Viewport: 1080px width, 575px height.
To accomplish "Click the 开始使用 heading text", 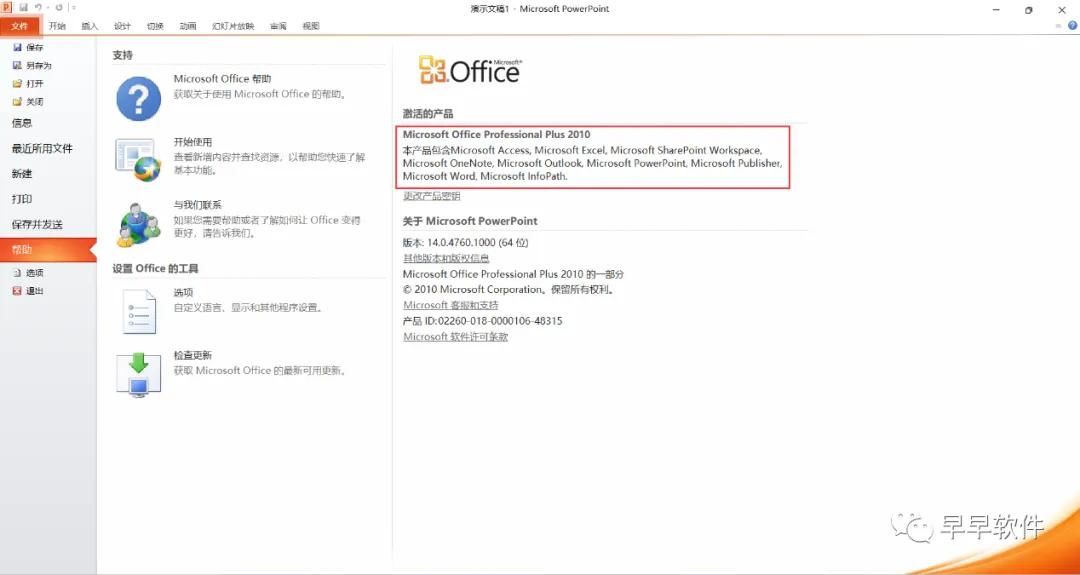I will (193, 143).
